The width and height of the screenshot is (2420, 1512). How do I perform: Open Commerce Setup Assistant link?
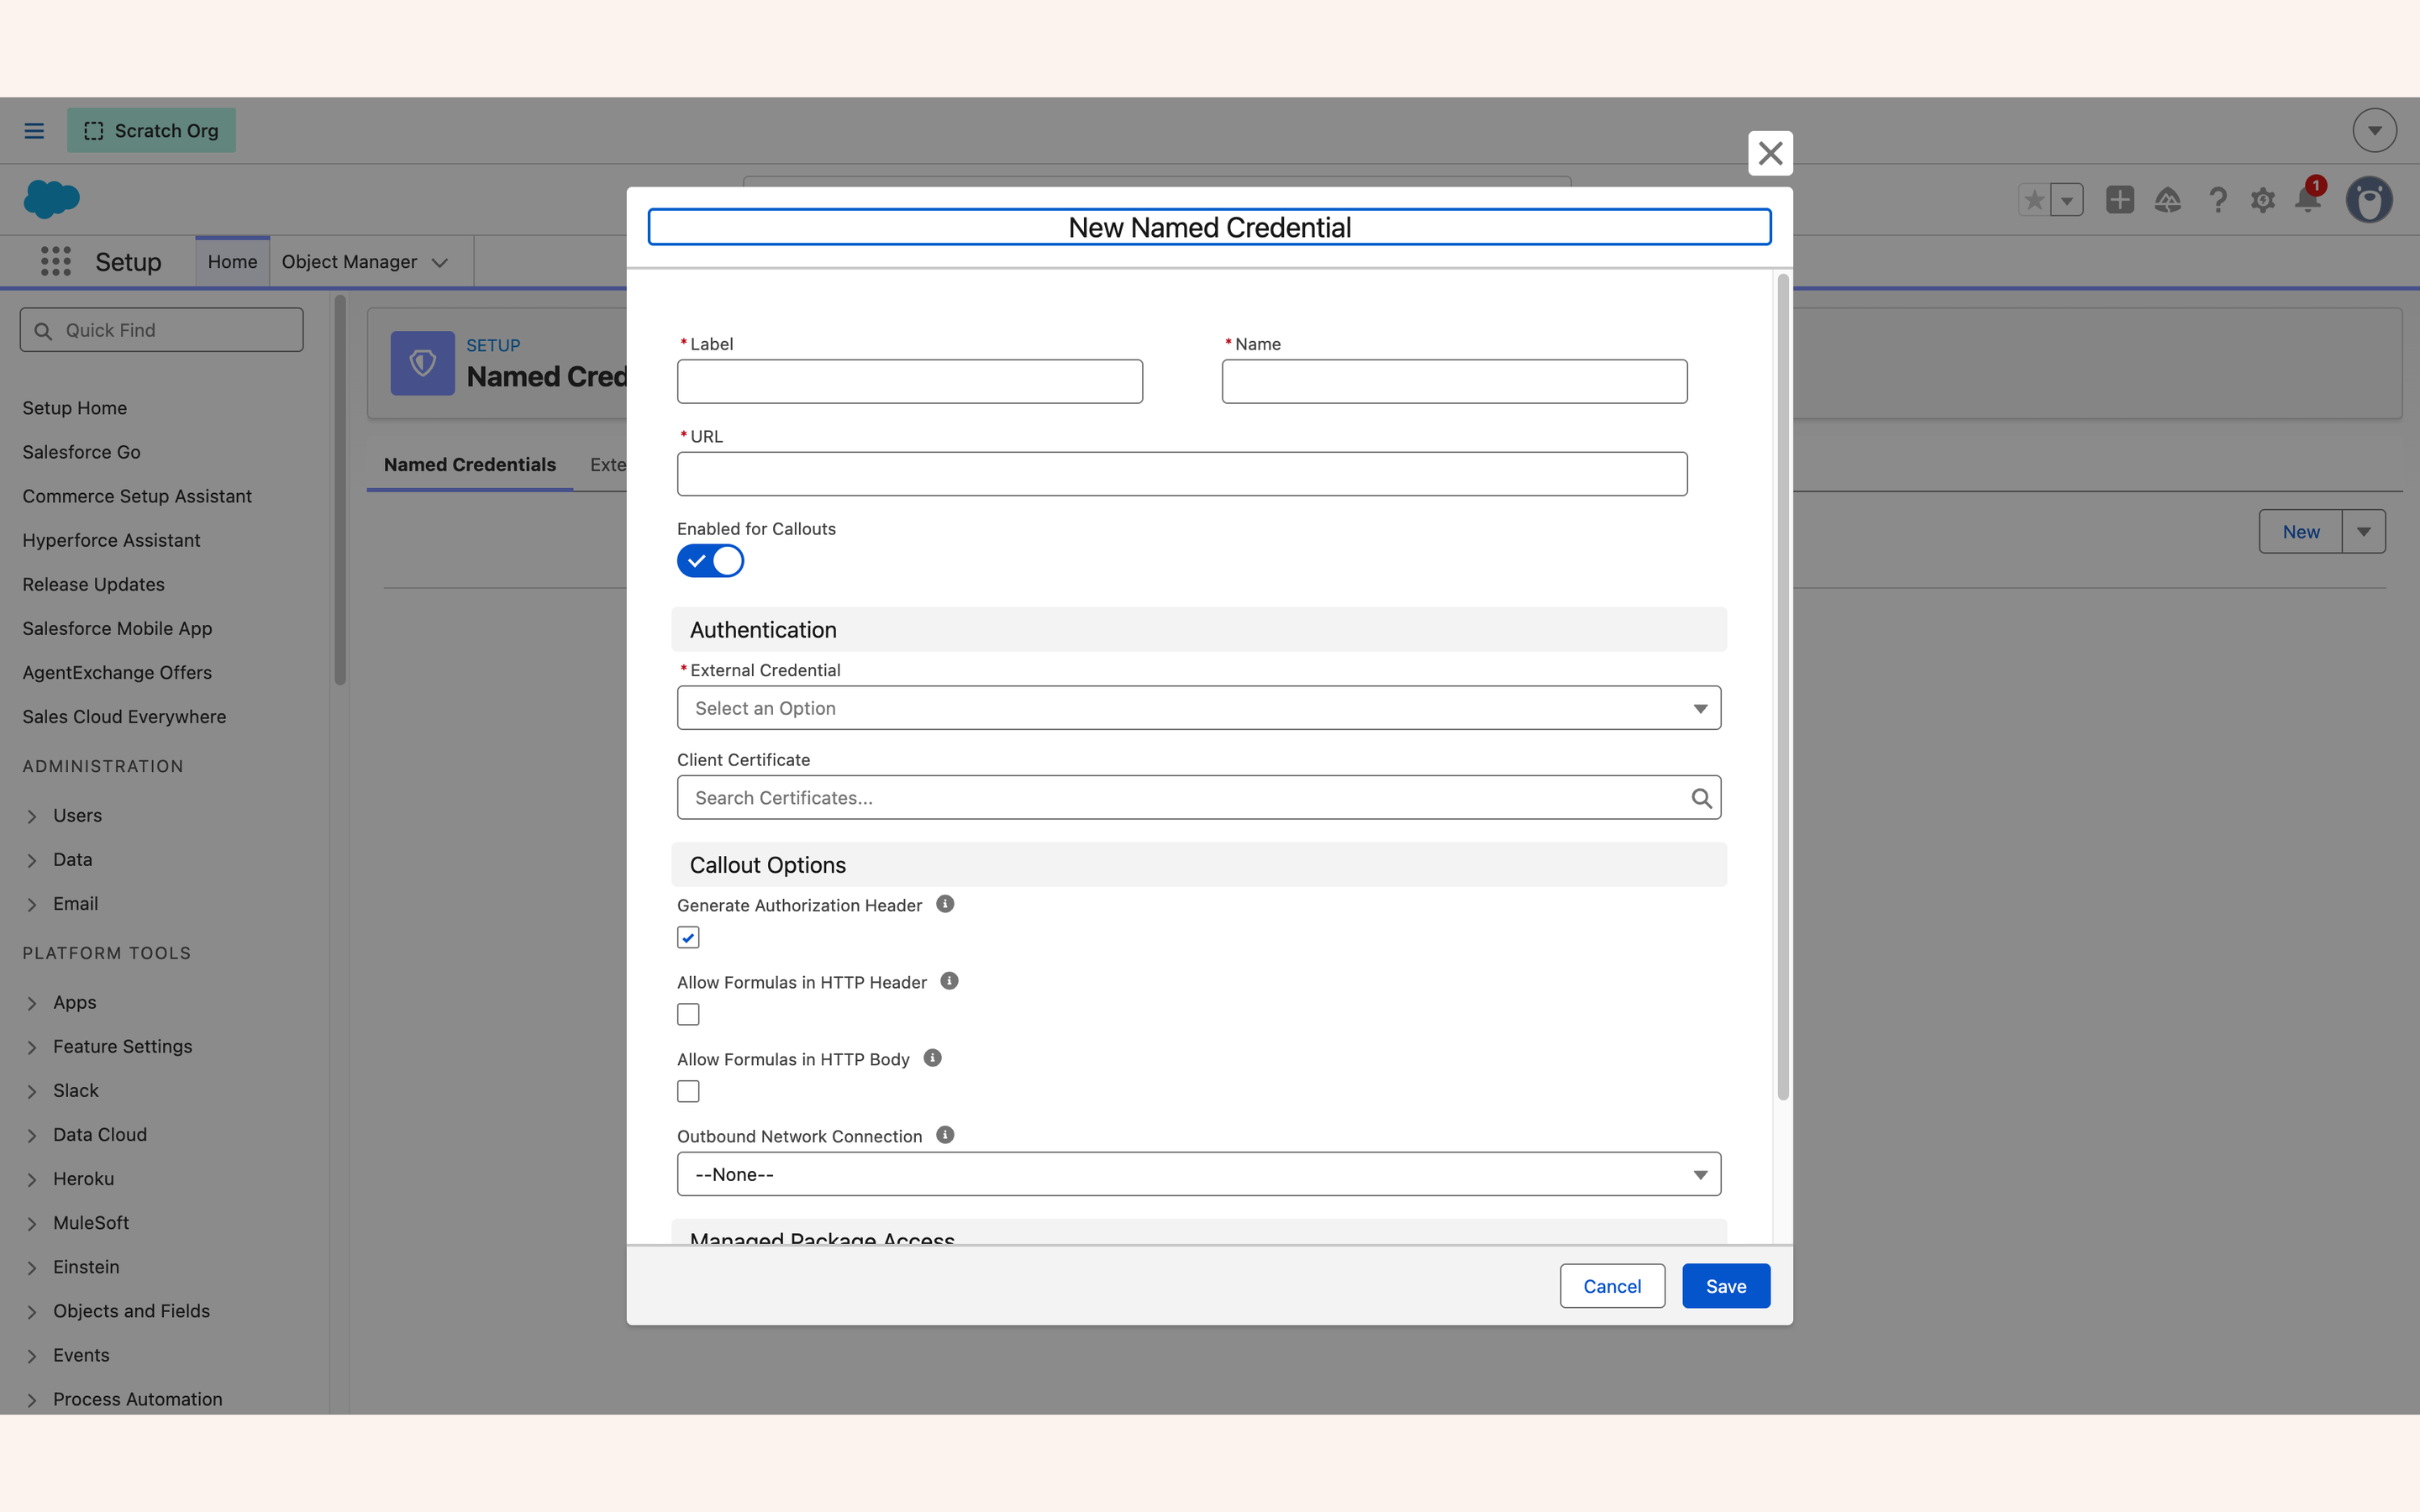137,496
